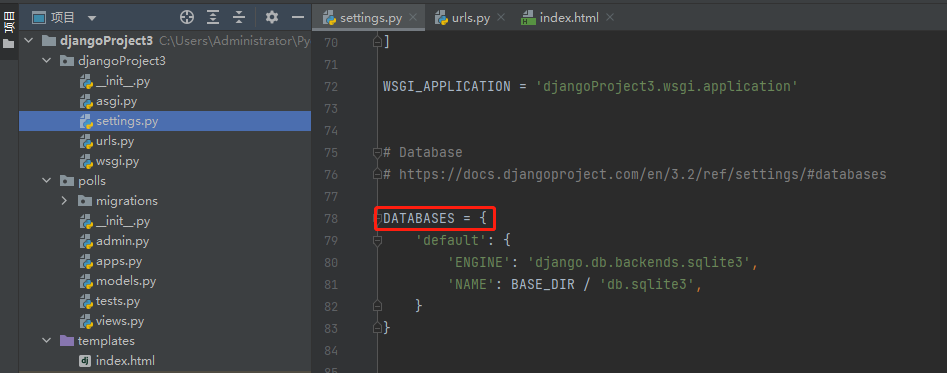Expand the migrations folder
This screenshot has height=373, width=947.
tap(64, 200)
